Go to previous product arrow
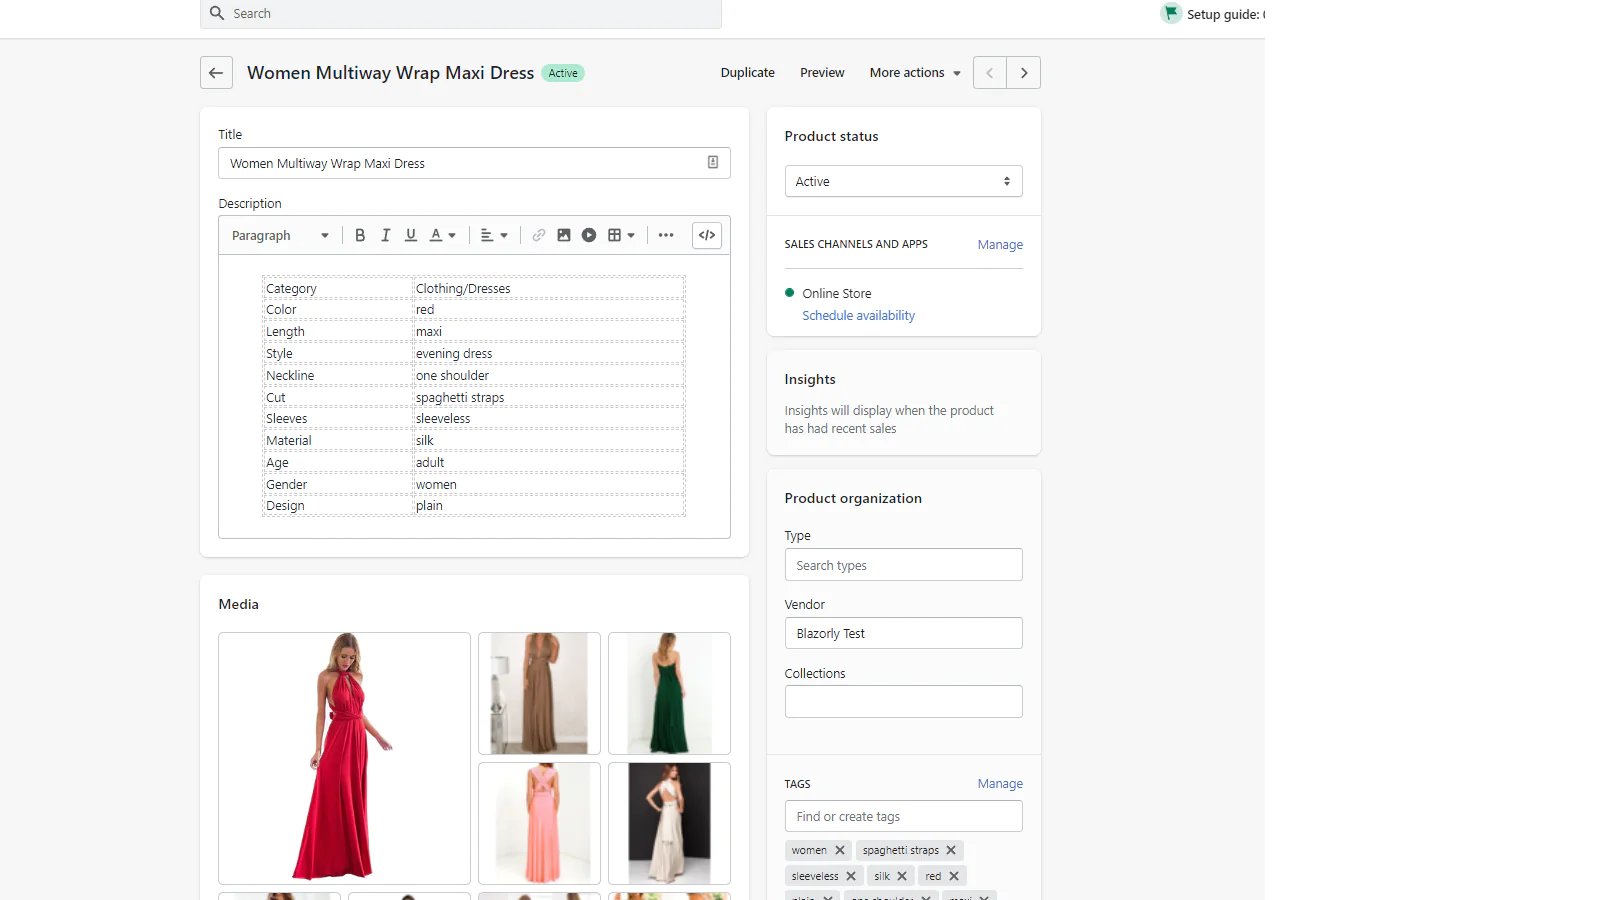The height and width of the screenshot is (900, 1600). [x=990, y=73]
